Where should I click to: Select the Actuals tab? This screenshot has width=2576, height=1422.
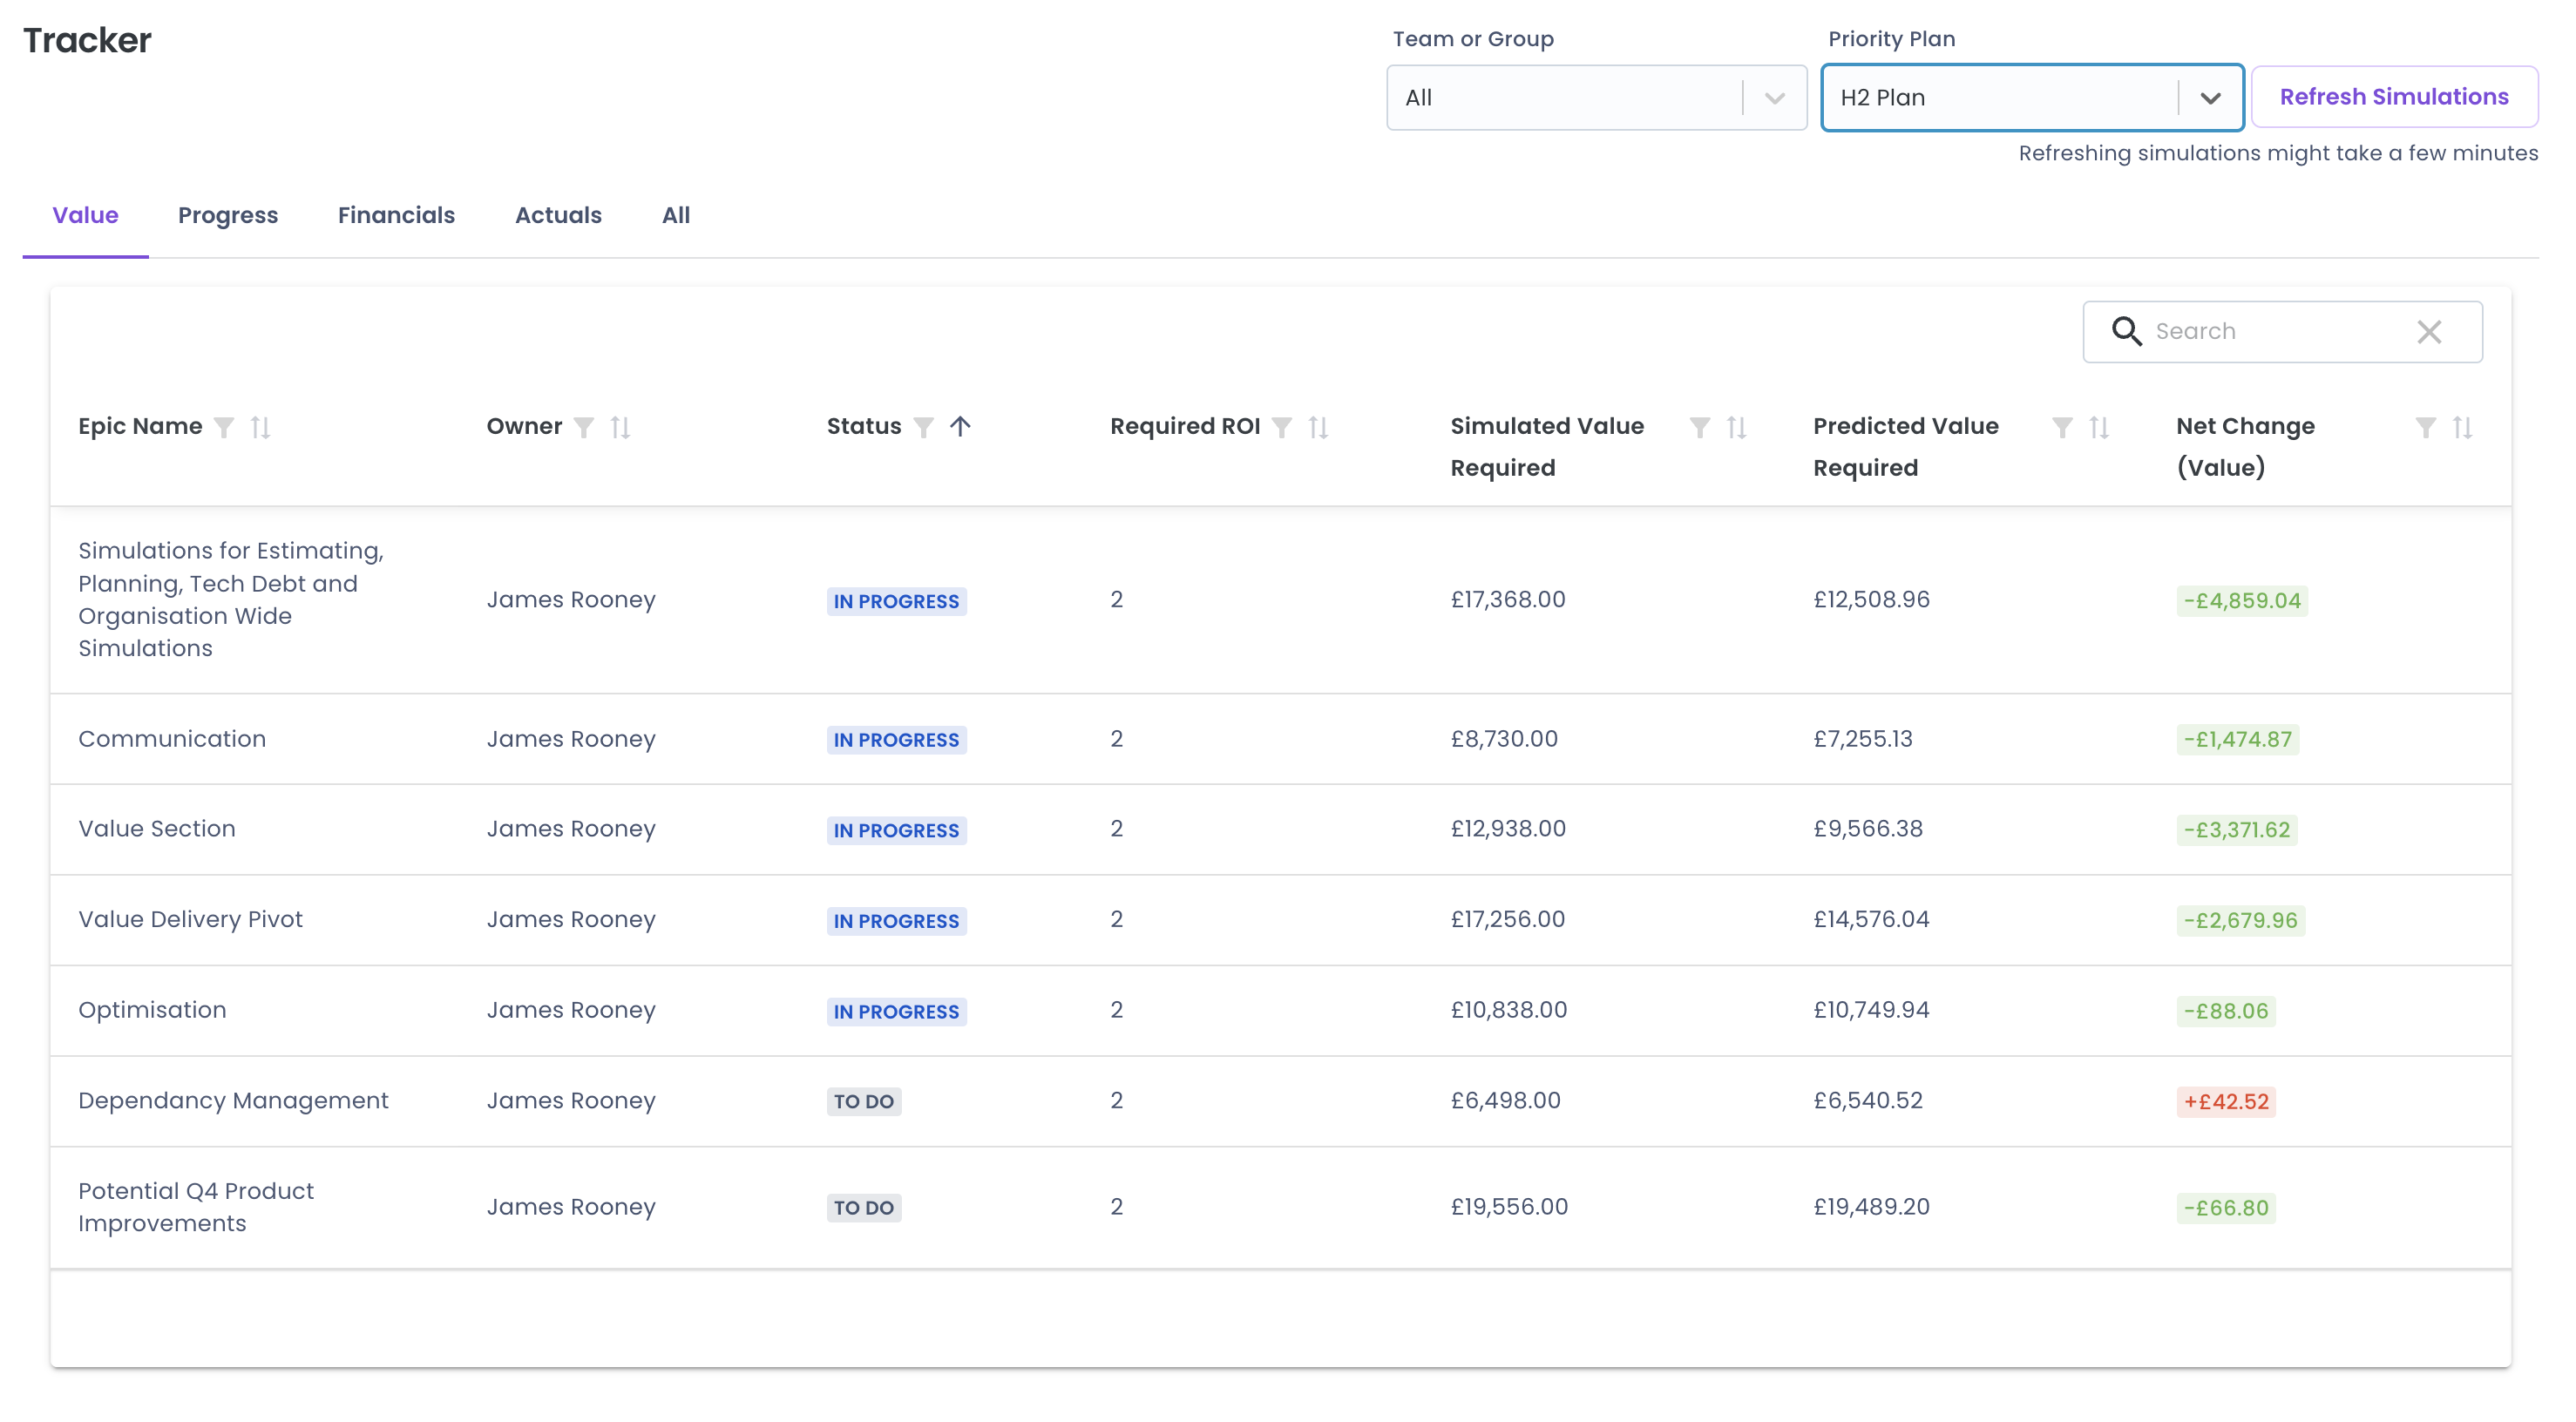pos(558,215)
